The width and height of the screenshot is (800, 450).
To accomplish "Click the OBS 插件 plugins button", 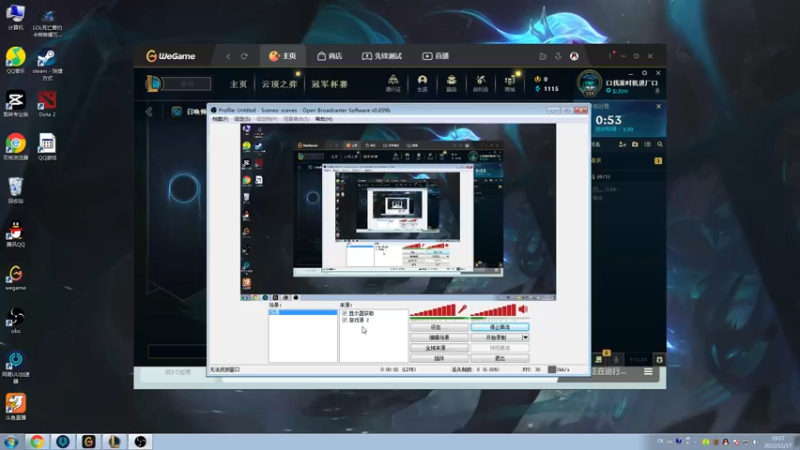I will click(x=439, y=359).
